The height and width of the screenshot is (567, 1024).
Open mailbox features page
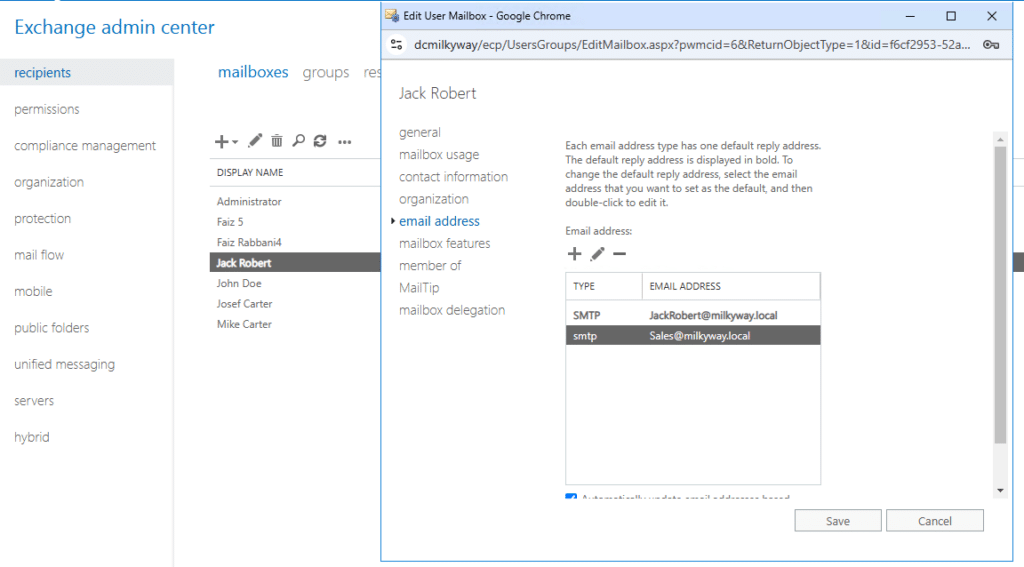click(x=445, y=243)
